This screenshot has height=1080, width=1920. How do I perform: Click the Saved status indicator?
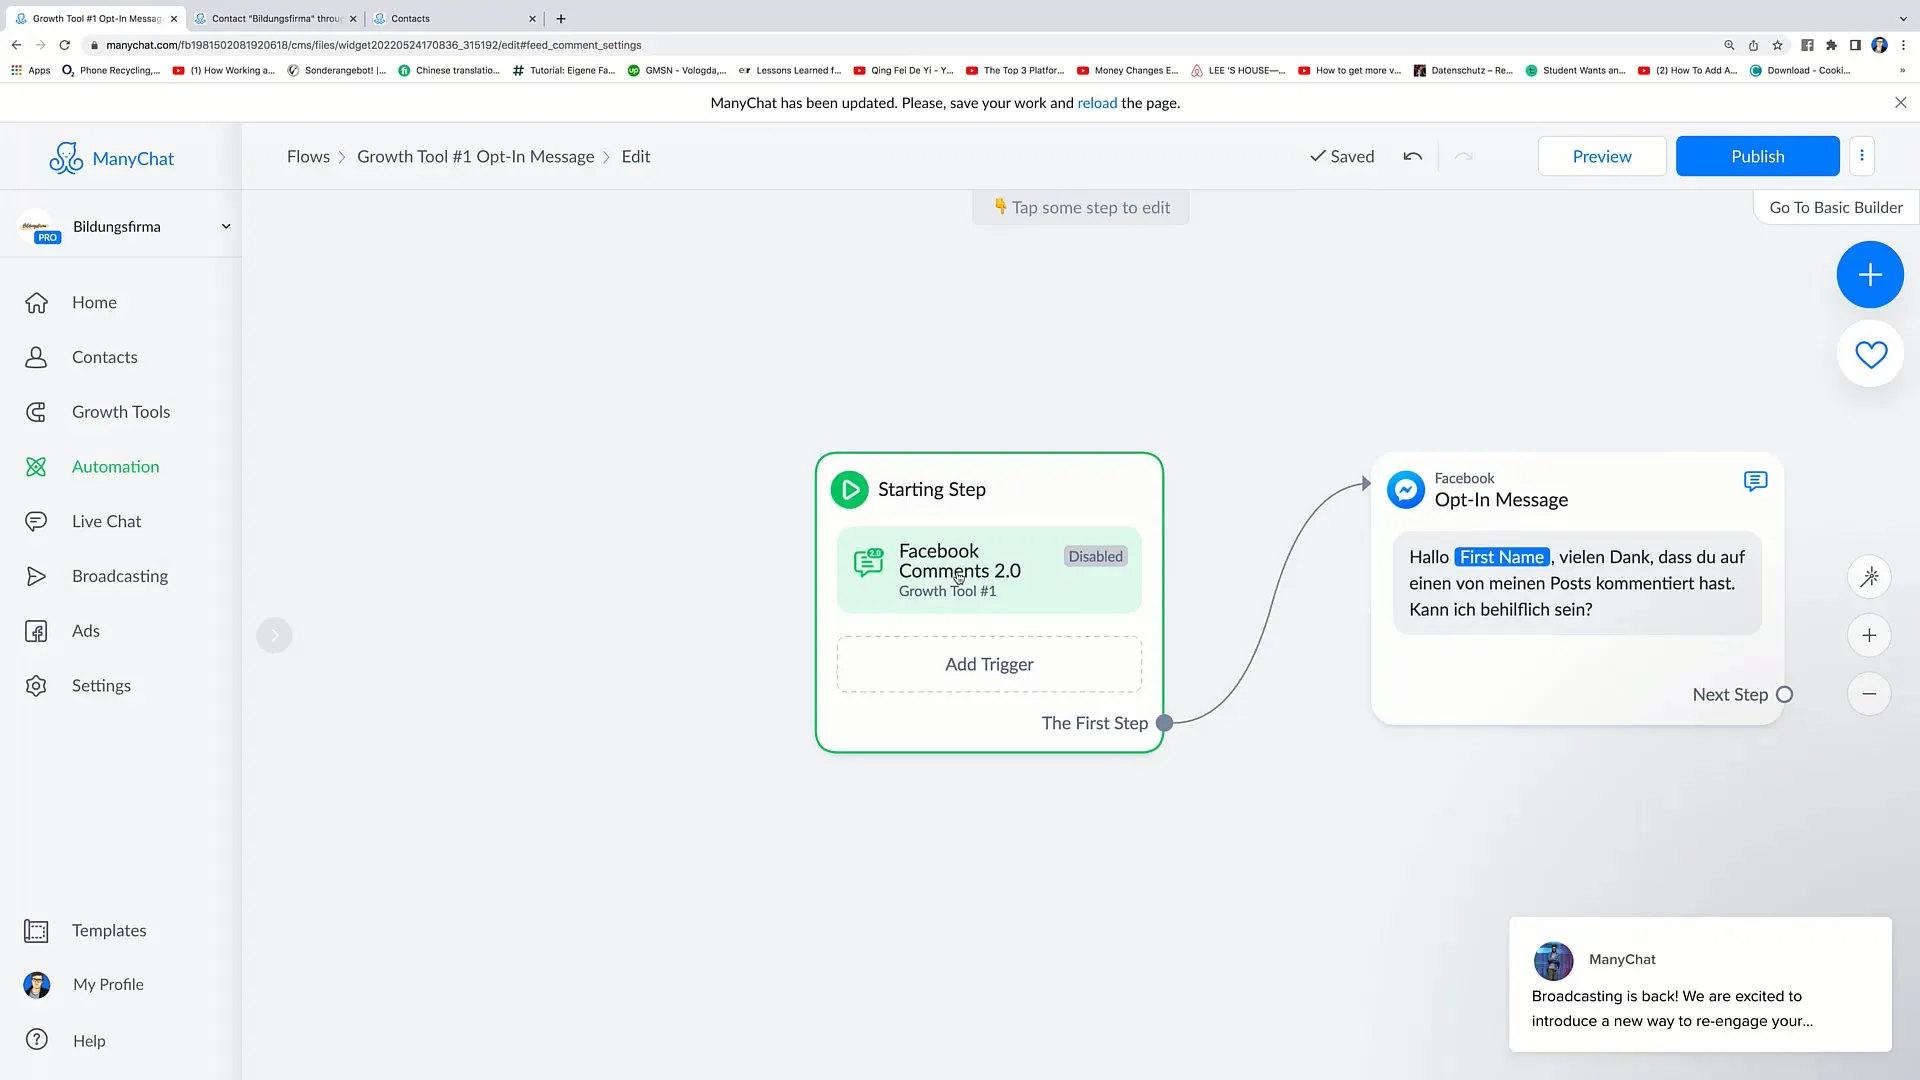click(1342, 156)
